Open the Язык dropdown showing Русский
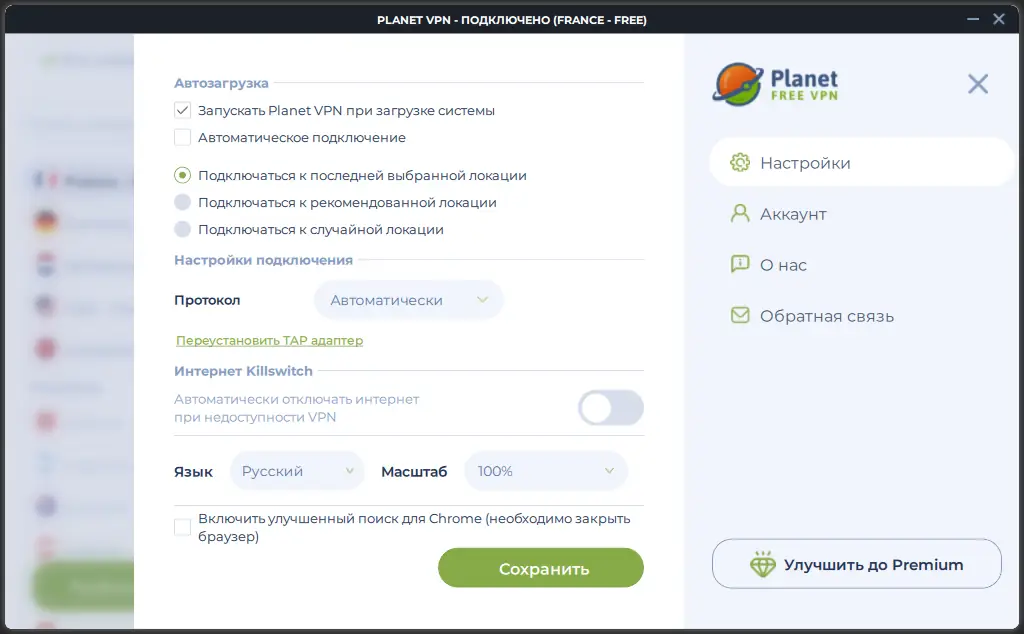Viewport: 1024px width, 634px height. [x=296, y=471]
